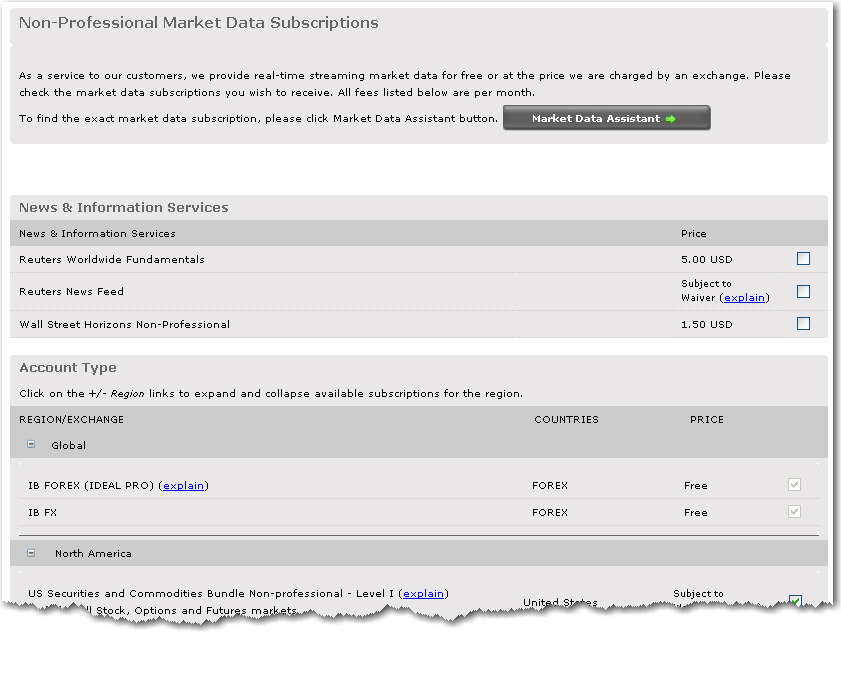Tick the Reuters News Feed checkbox
The width and height of the screenshot is (841, 680).
(803, 292)
